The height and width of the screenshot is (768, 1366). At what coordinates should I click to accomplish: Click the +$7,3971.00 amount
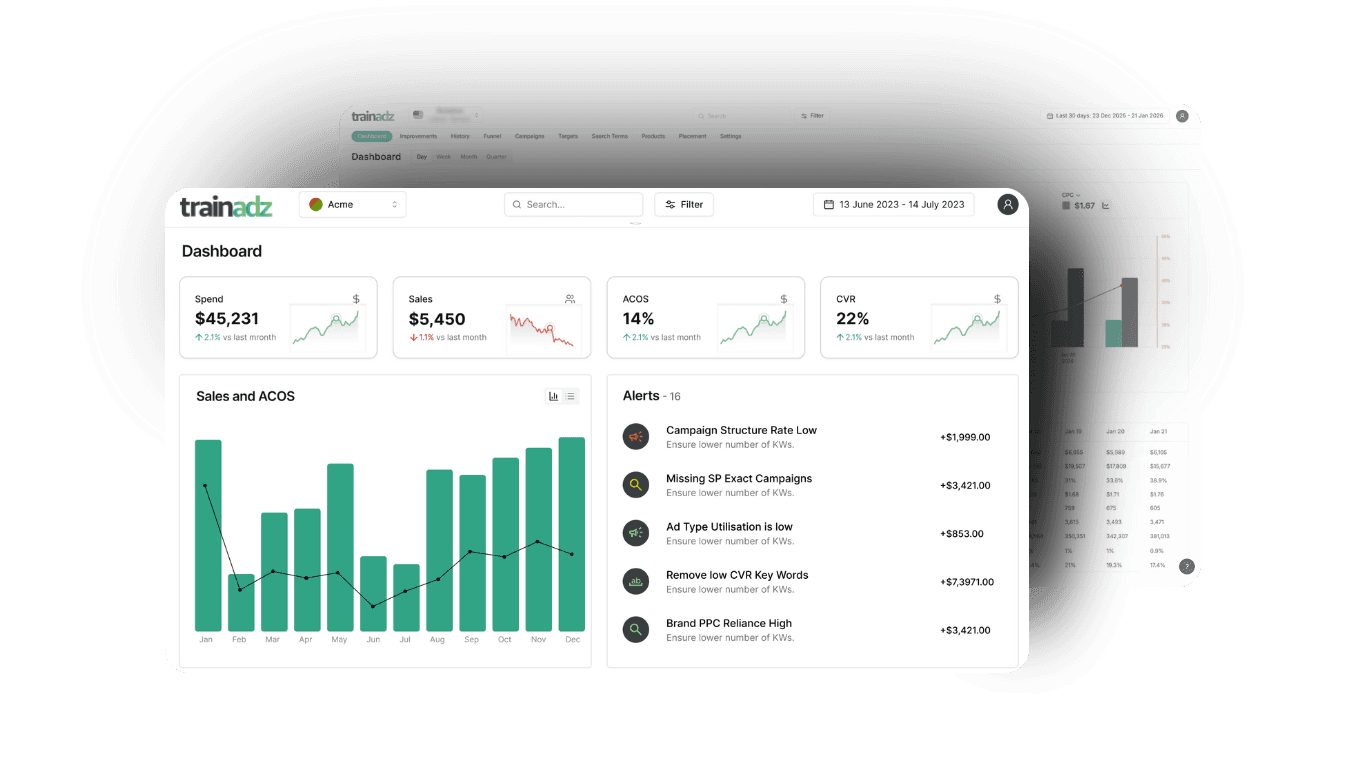967,582
